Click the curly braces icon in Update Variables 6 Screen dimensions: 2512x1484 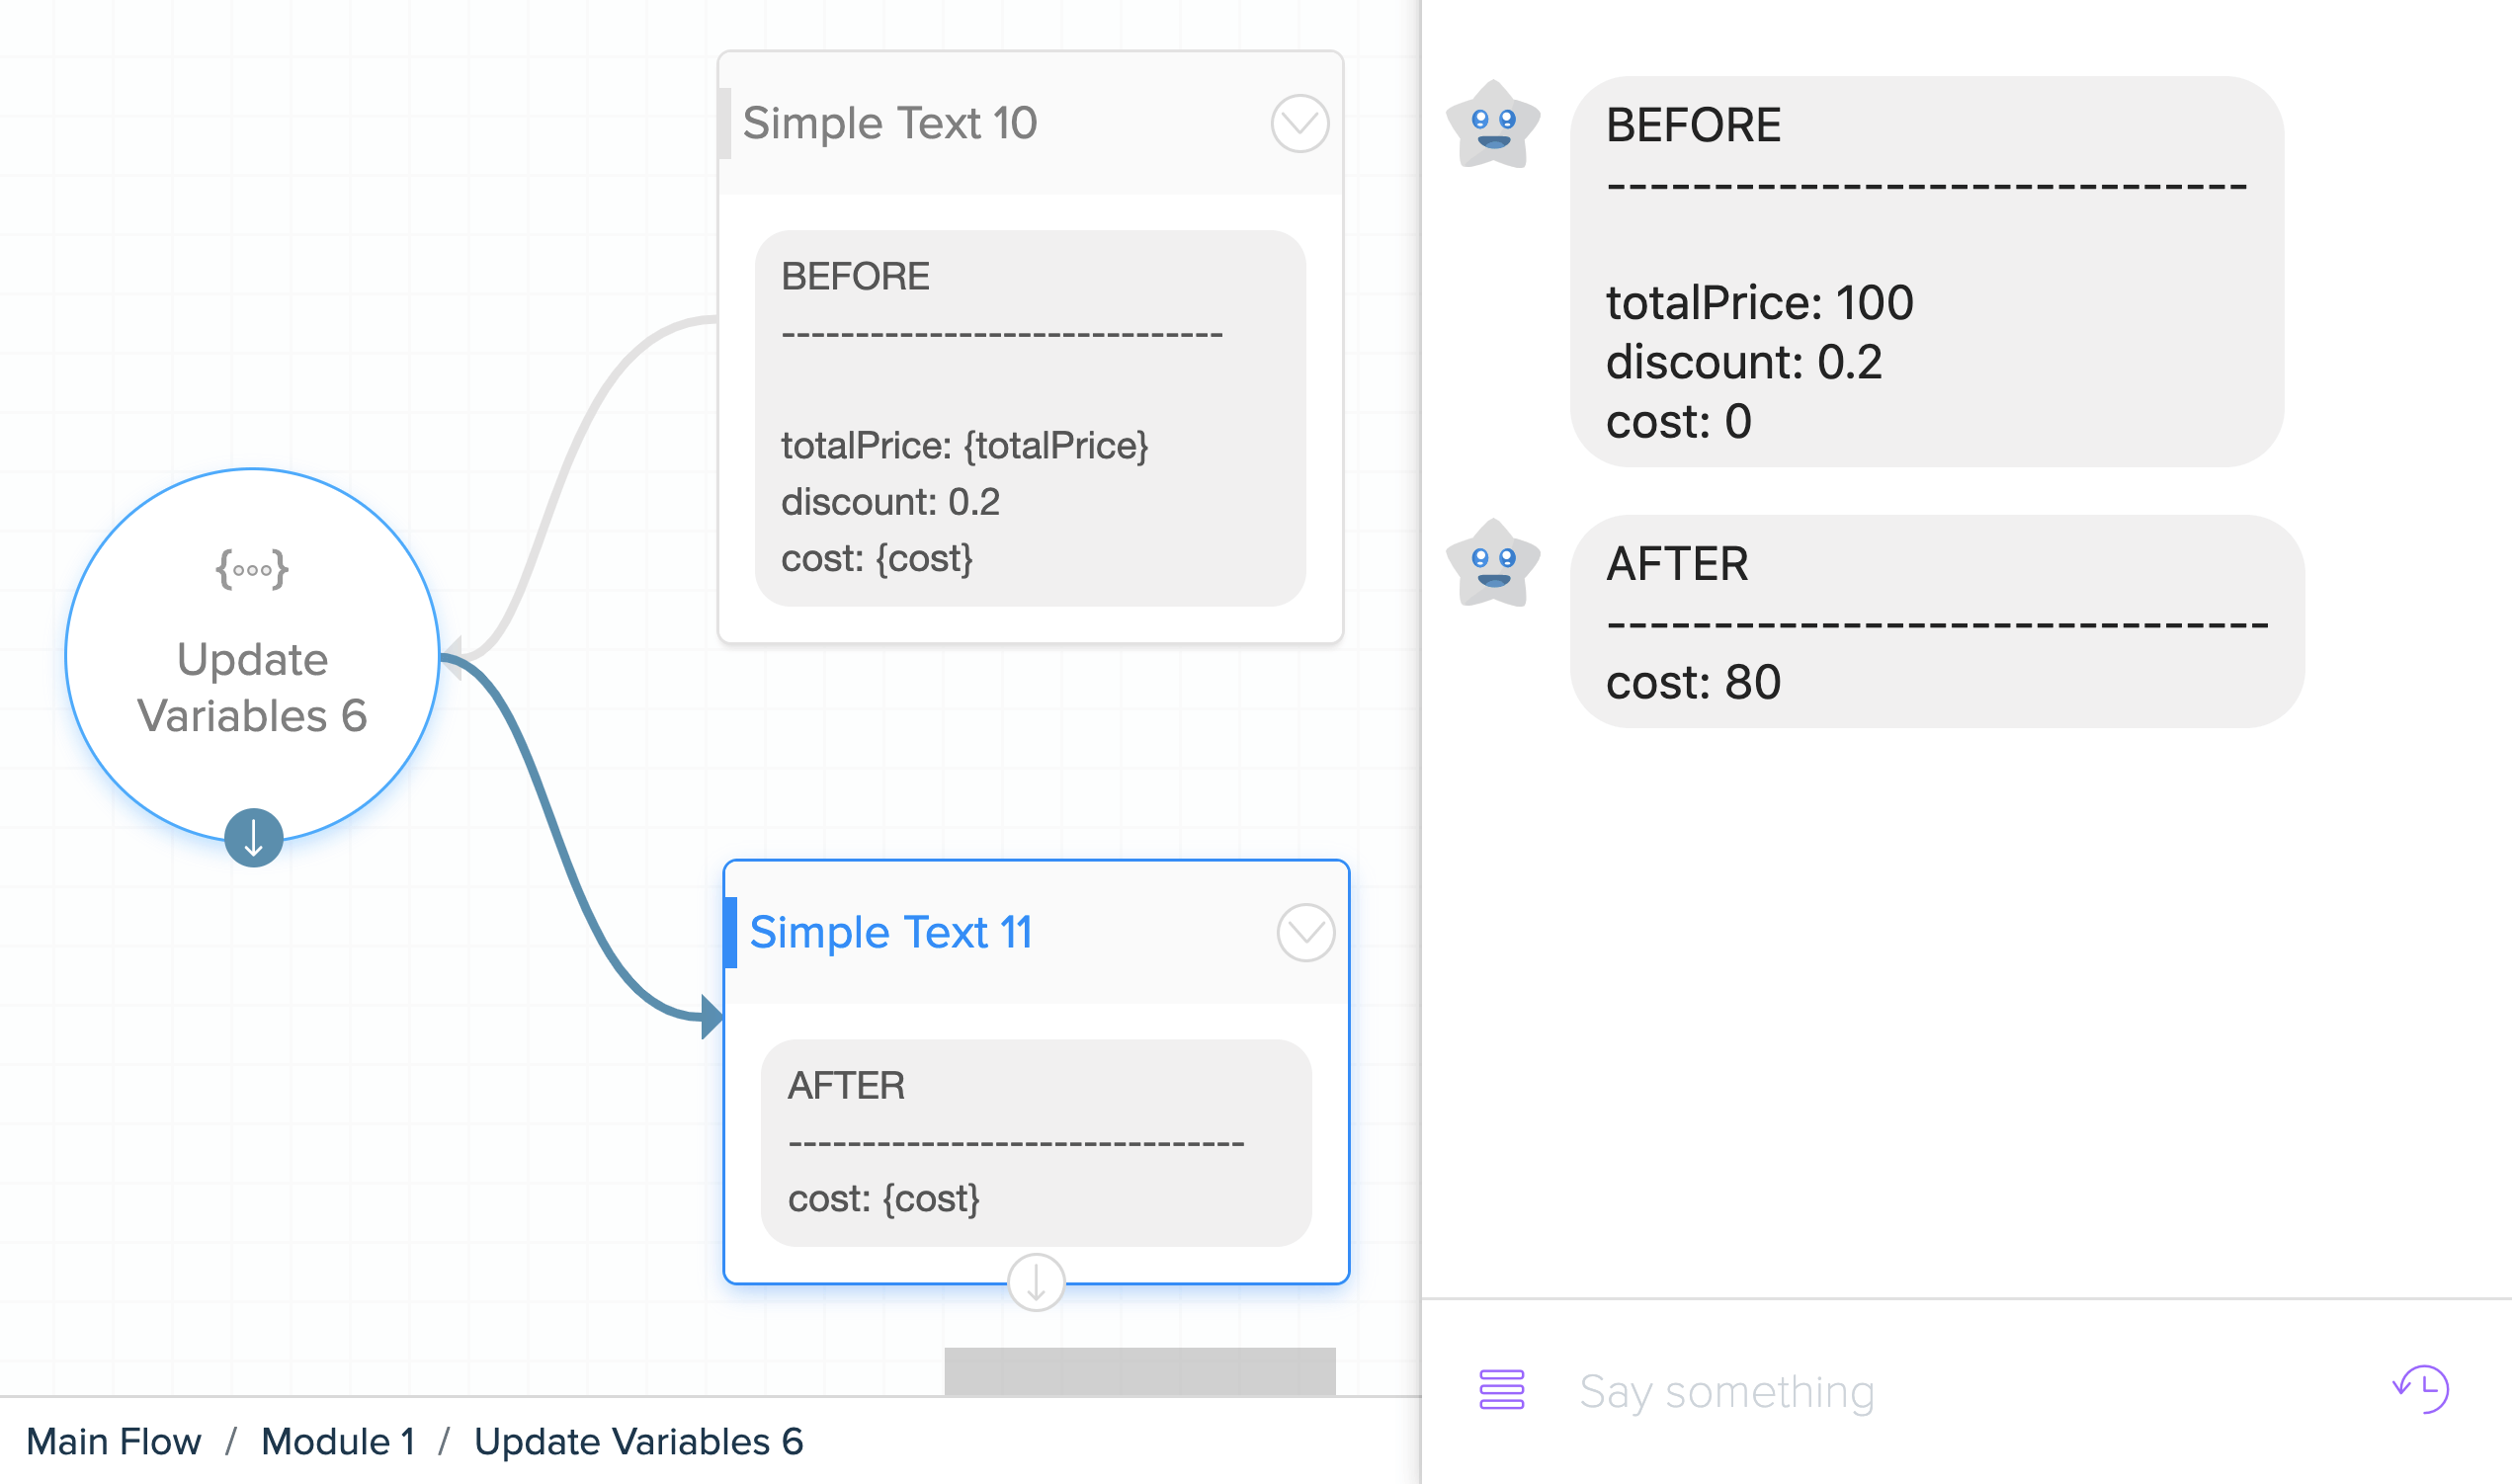pyautogui.click(x=252, y=570)
